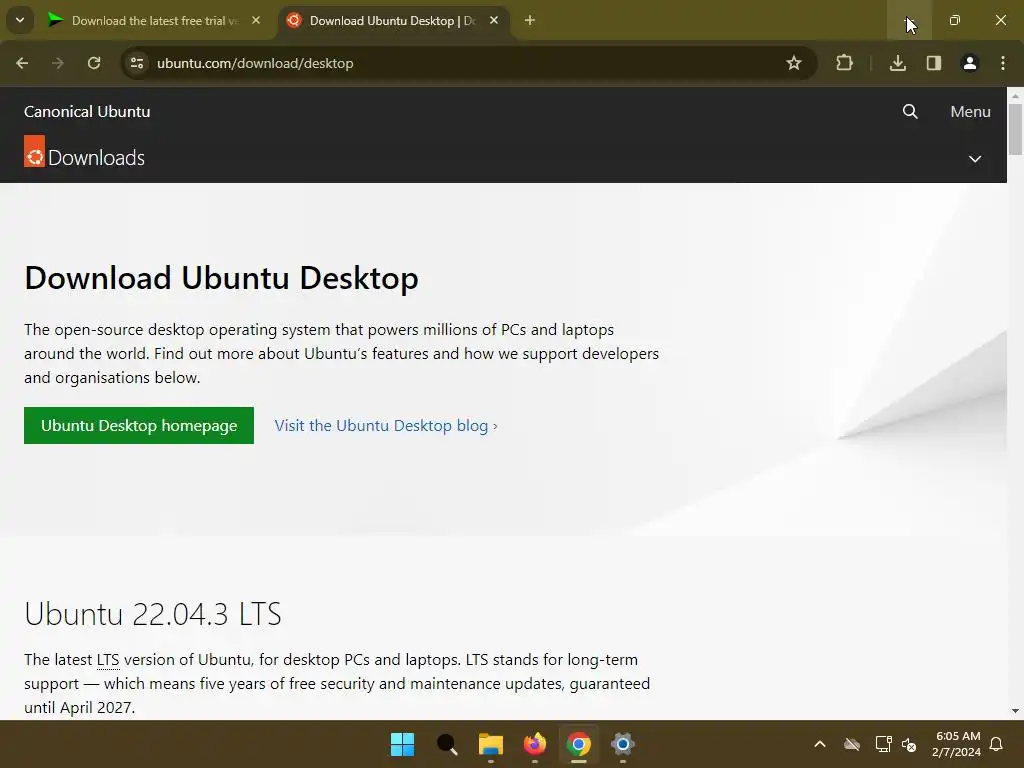Click the Canonical Ubuntu link

click(x=87, y=112)
